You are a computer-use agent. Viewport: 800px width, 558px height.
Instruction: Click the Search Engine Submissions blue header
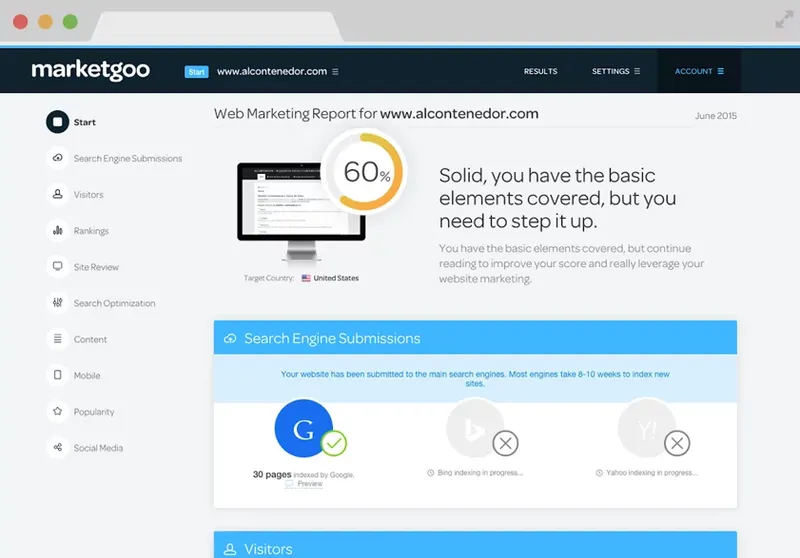[475, 338]
